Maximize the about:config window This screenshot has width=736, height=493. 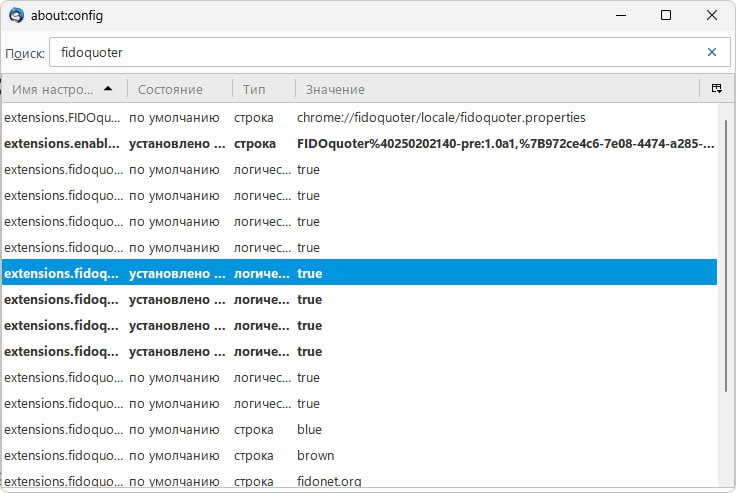point(666,16)
